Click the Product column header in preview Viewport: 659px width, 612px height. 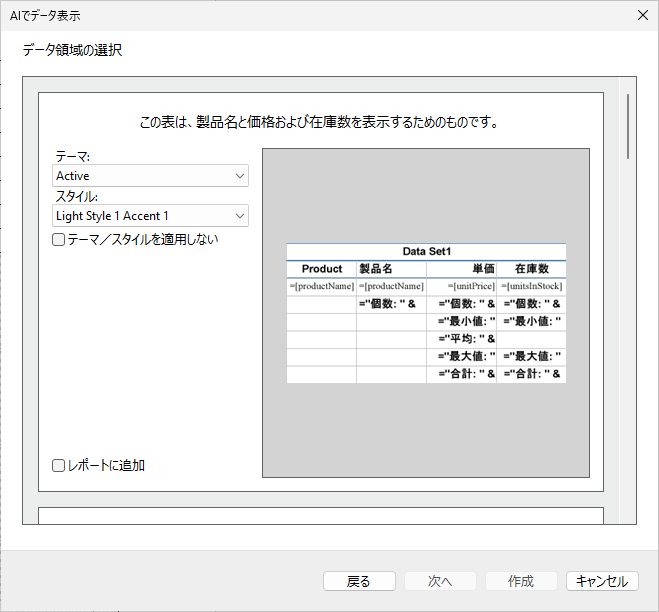click(322, 269)
